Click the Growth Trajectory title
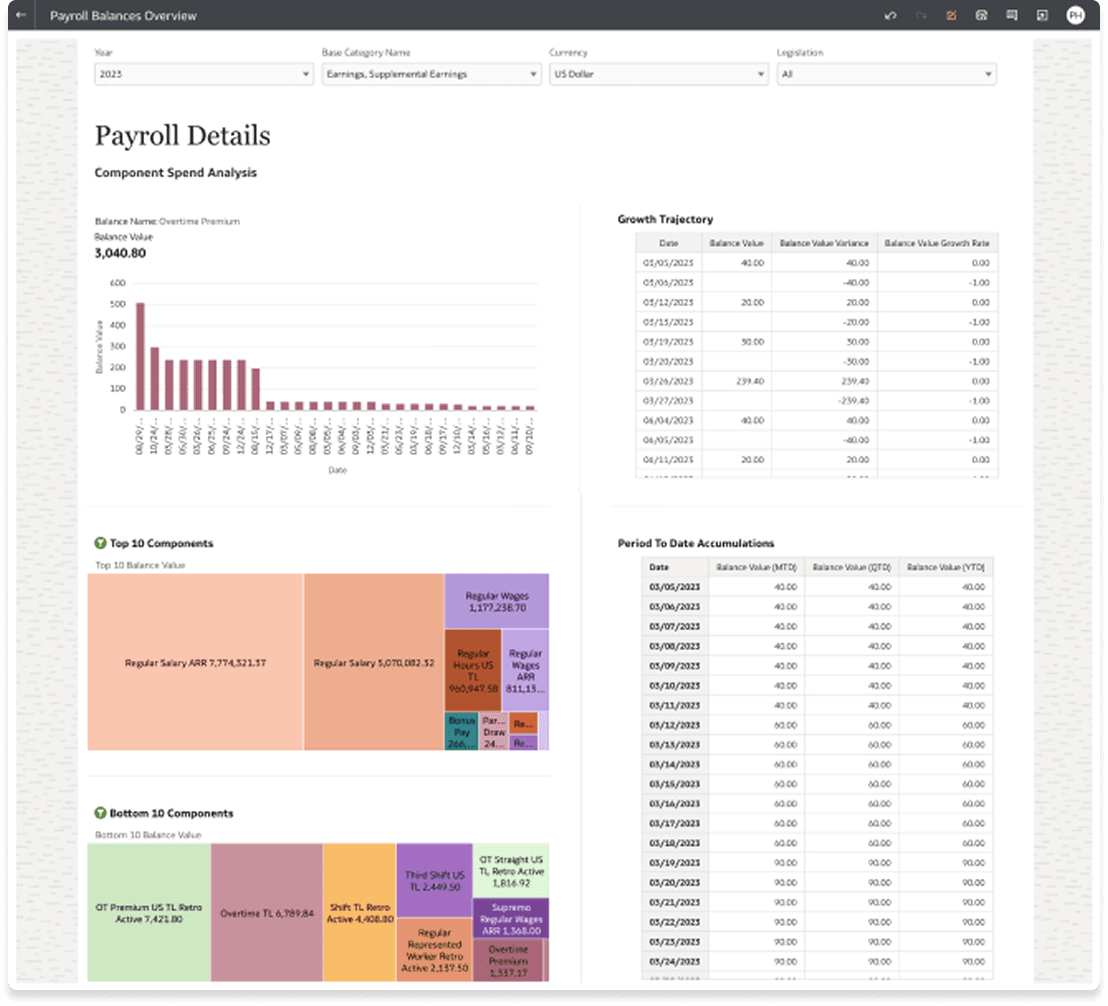The height and width of the screenshot is (1006, 1108). (x=665, y=219)
